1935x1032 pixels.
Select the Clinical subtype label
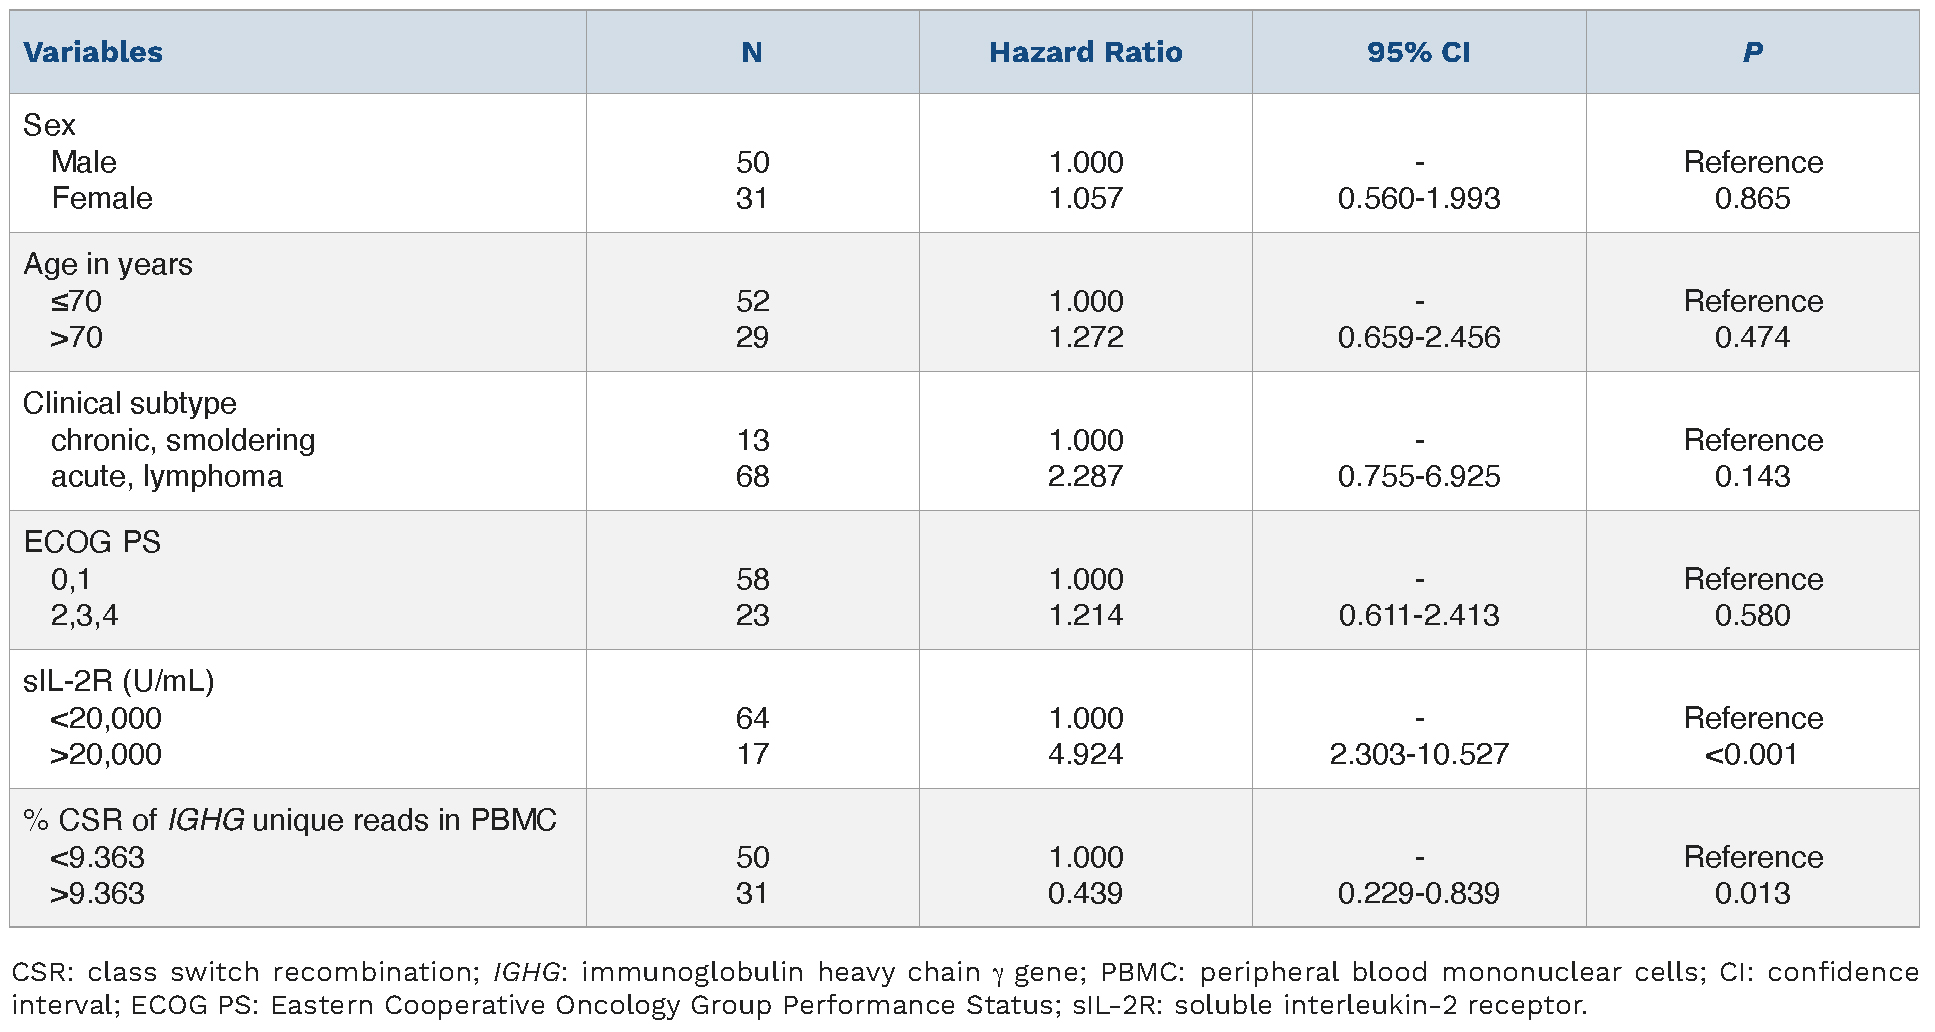[130, 403]
